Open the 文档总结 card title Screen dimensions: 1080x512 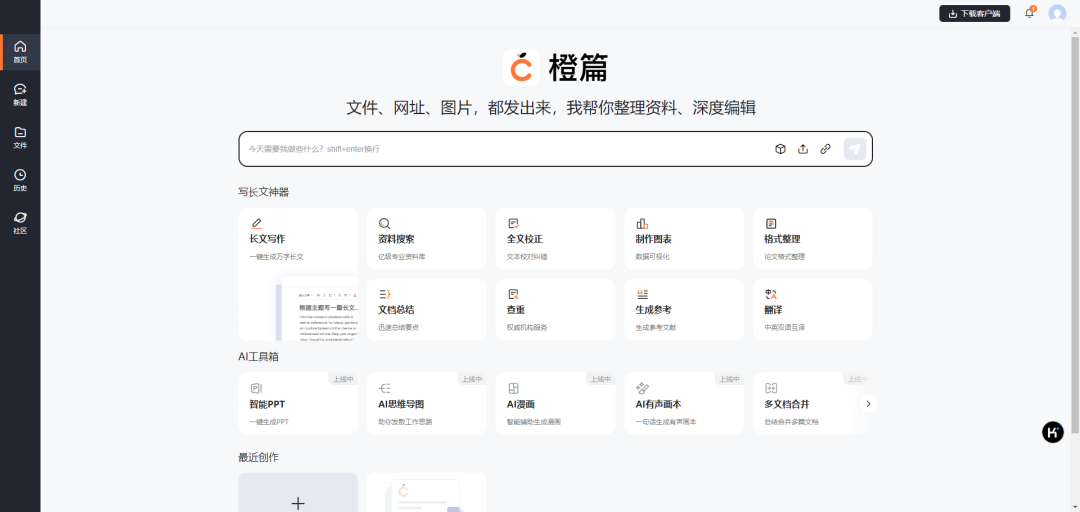click(x=396, y=310)
